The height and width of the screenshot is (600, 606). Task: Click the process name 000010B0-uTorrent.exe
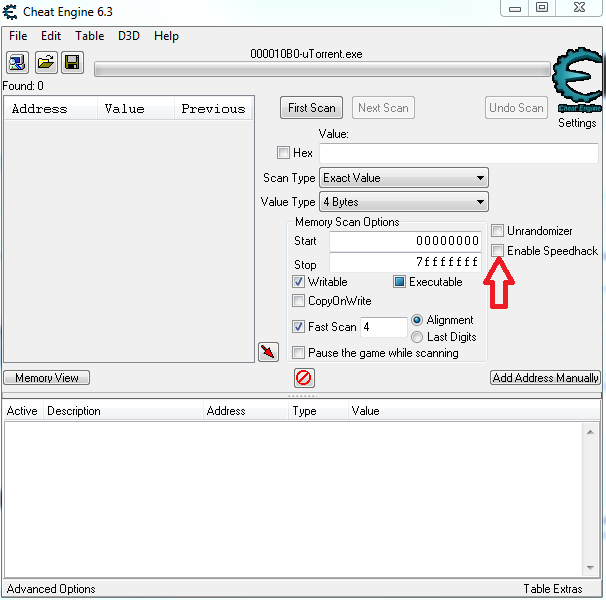click(x=306, y=54)
